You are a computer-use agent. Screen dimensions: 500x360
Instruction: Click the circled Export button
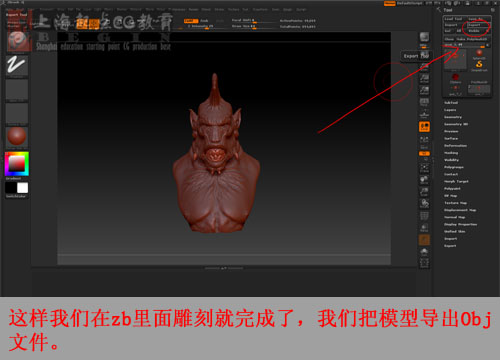point(477,25)
